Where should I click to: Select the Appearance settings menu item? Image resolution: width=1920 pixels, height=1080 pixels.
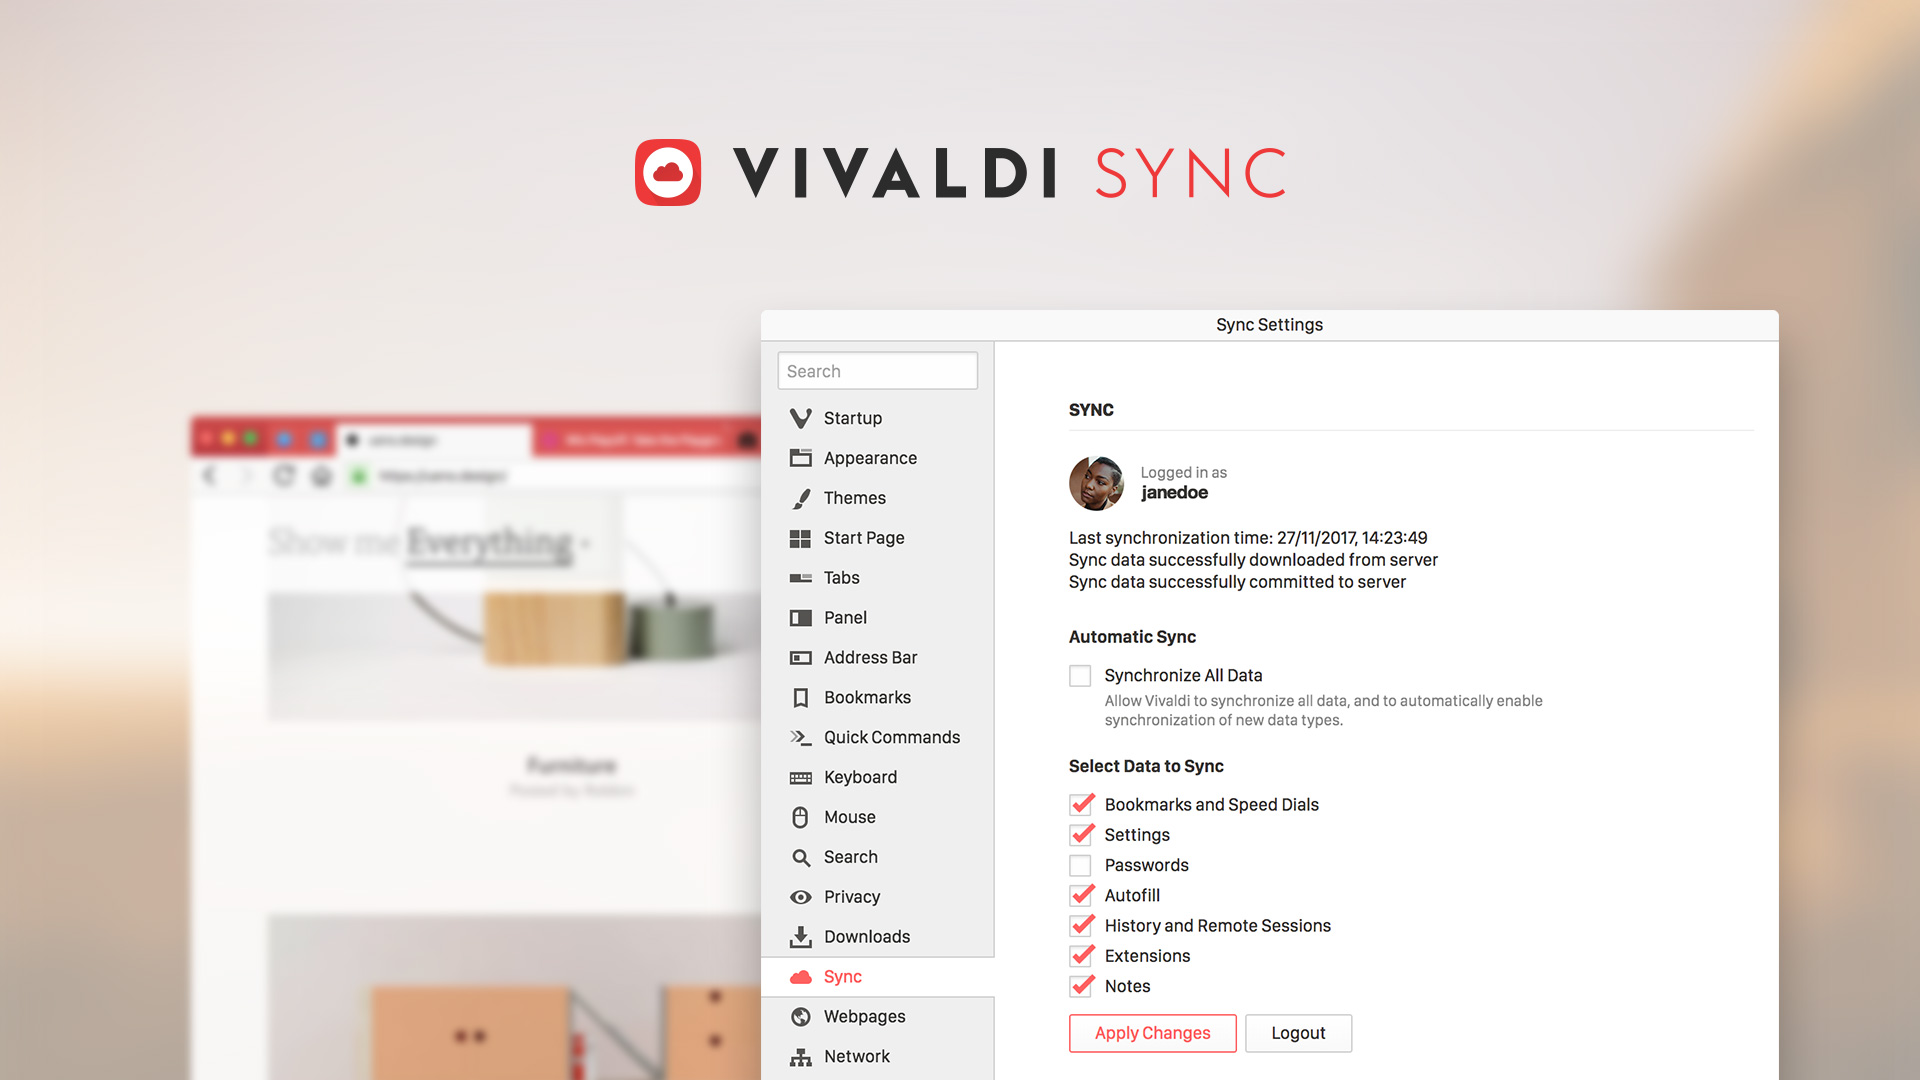[x=869, y=458]
